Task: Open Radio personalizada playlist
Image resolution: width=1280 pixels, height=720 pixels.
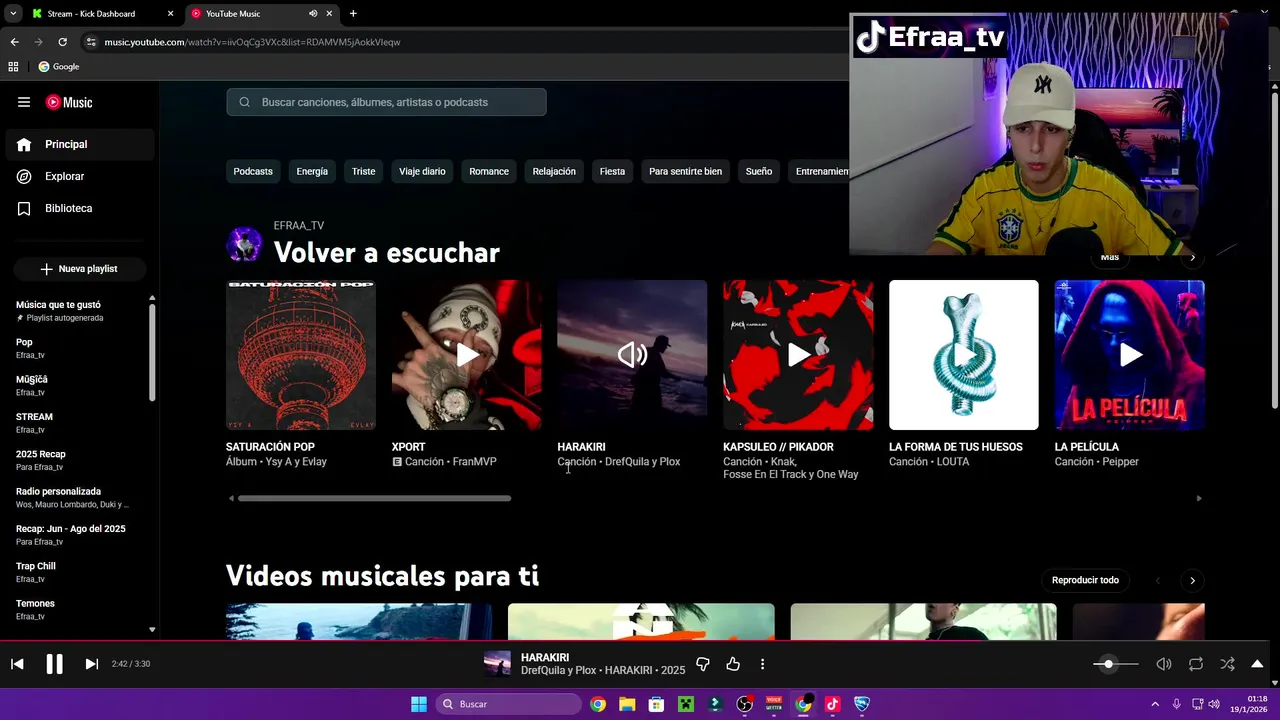Action: pos(80,498)
